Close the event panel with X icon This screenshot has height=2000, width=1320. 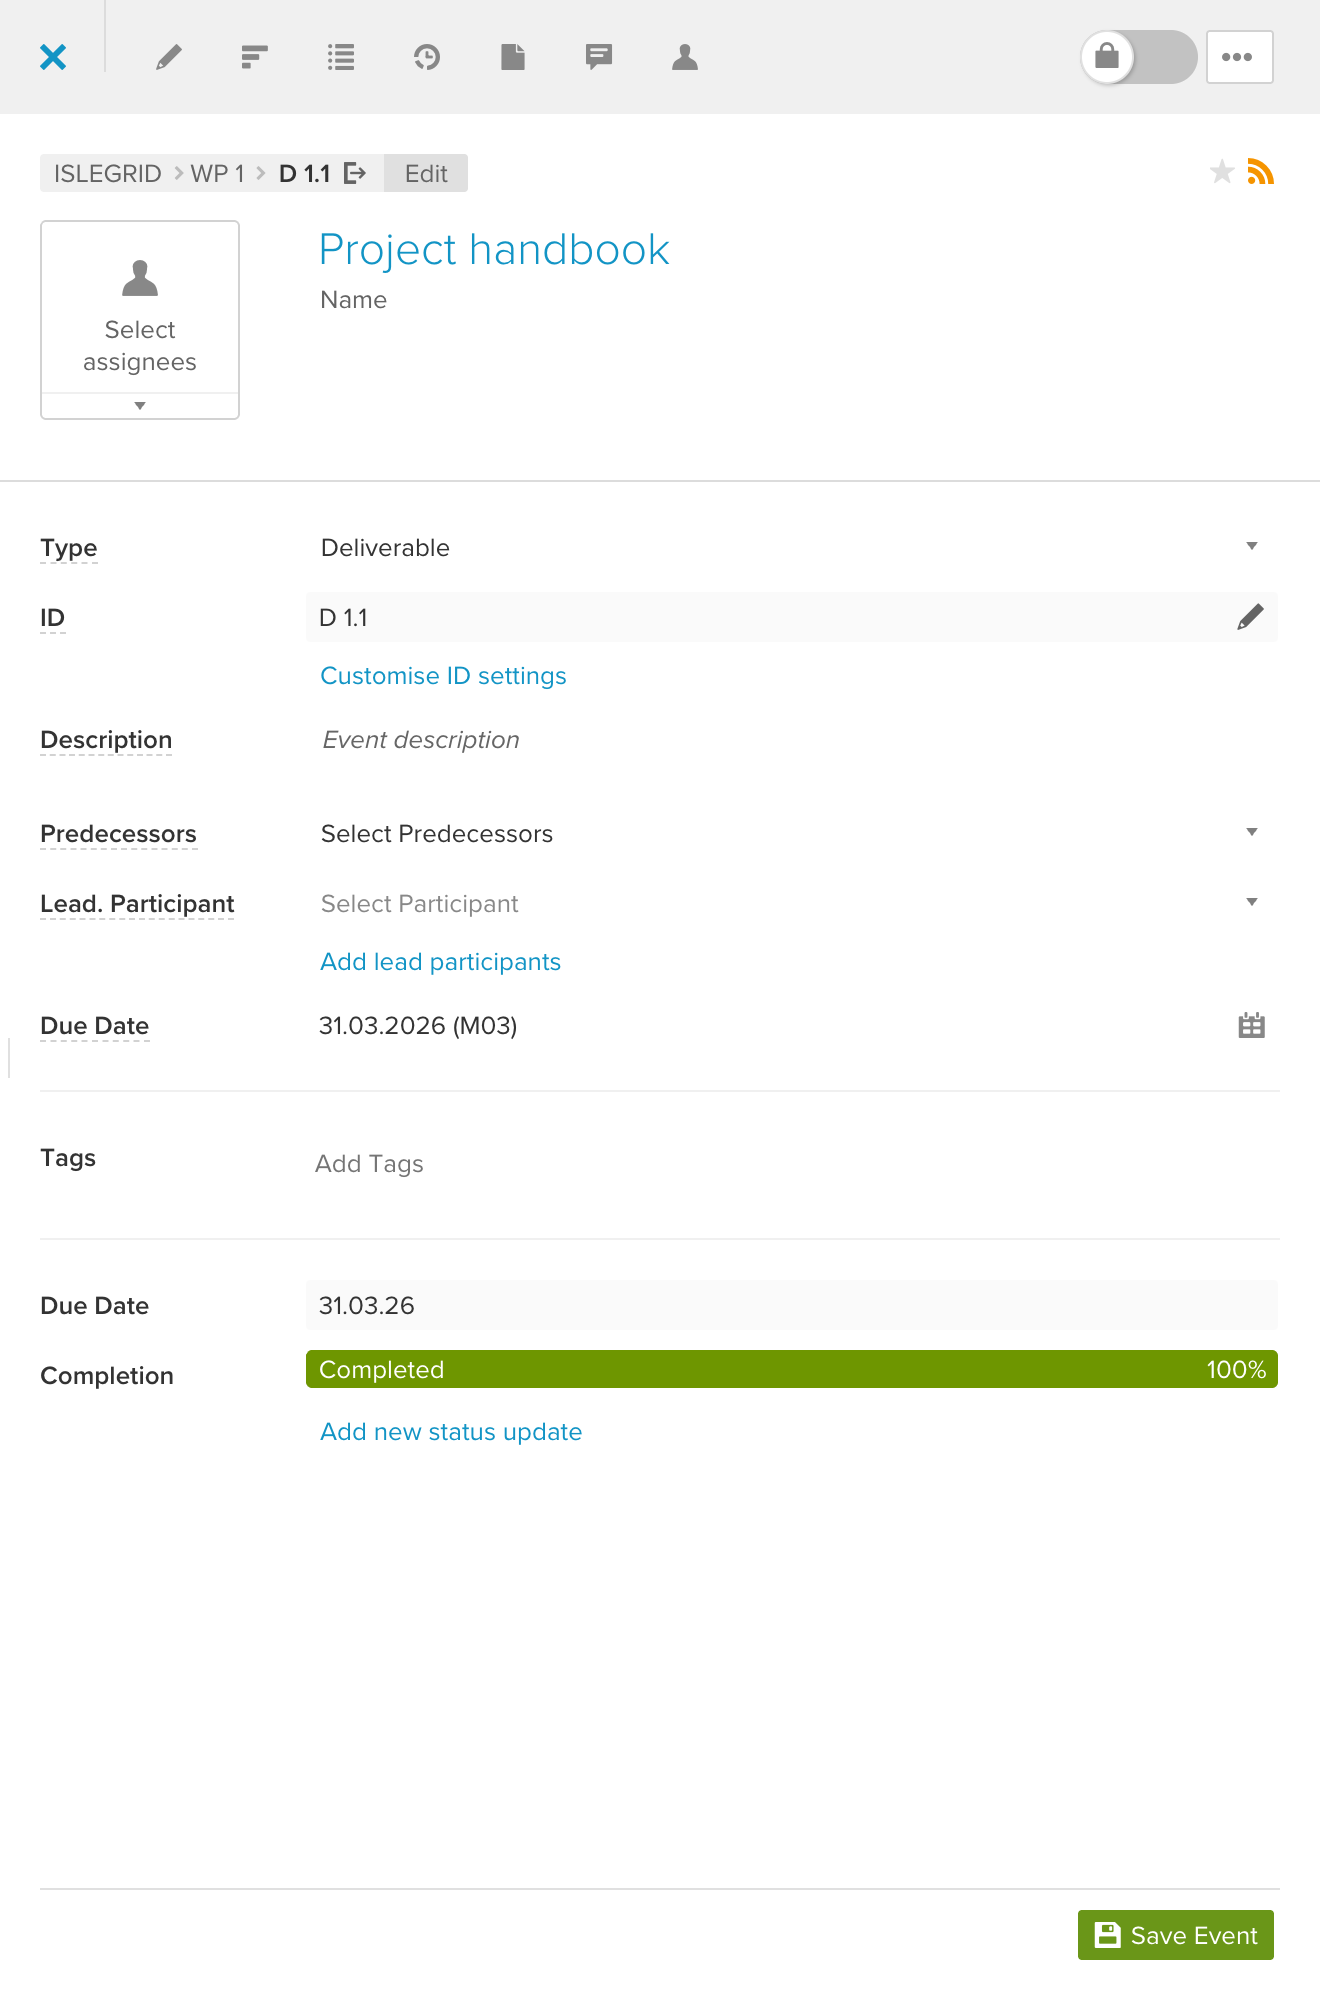[x=53, y=57]
